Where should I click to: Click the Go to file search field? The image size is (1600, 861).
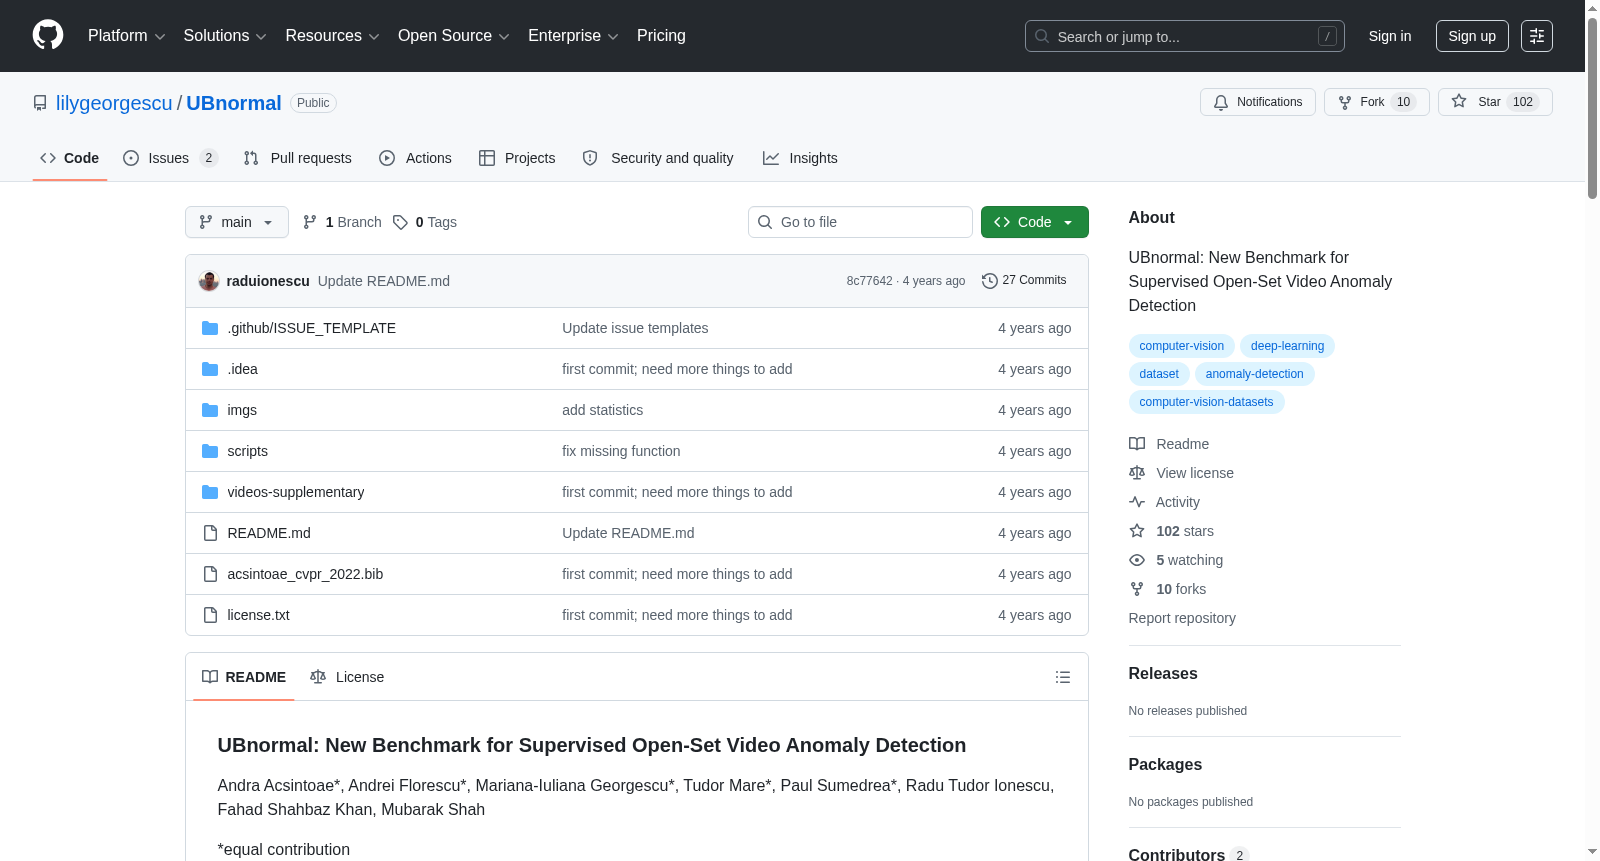pyautogui.click(x=860, y=222)
